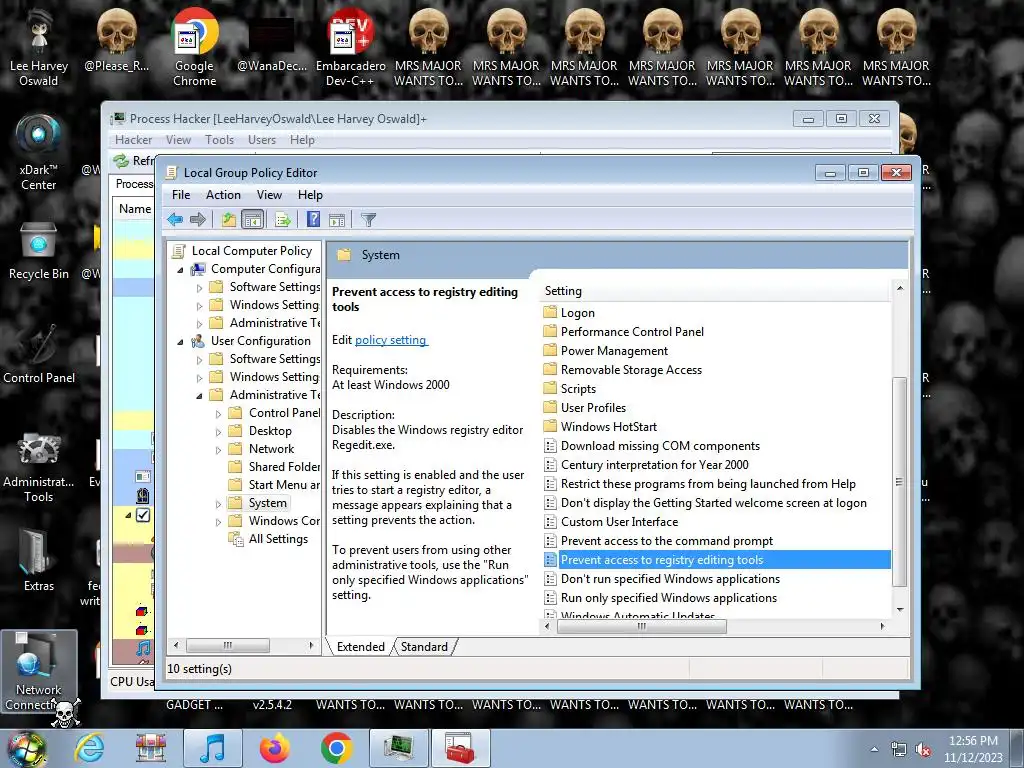Open the music note taskbar icon
The height and width of the screenshot is (768, 1024).
pyautogui.click(x=213, y=748)
